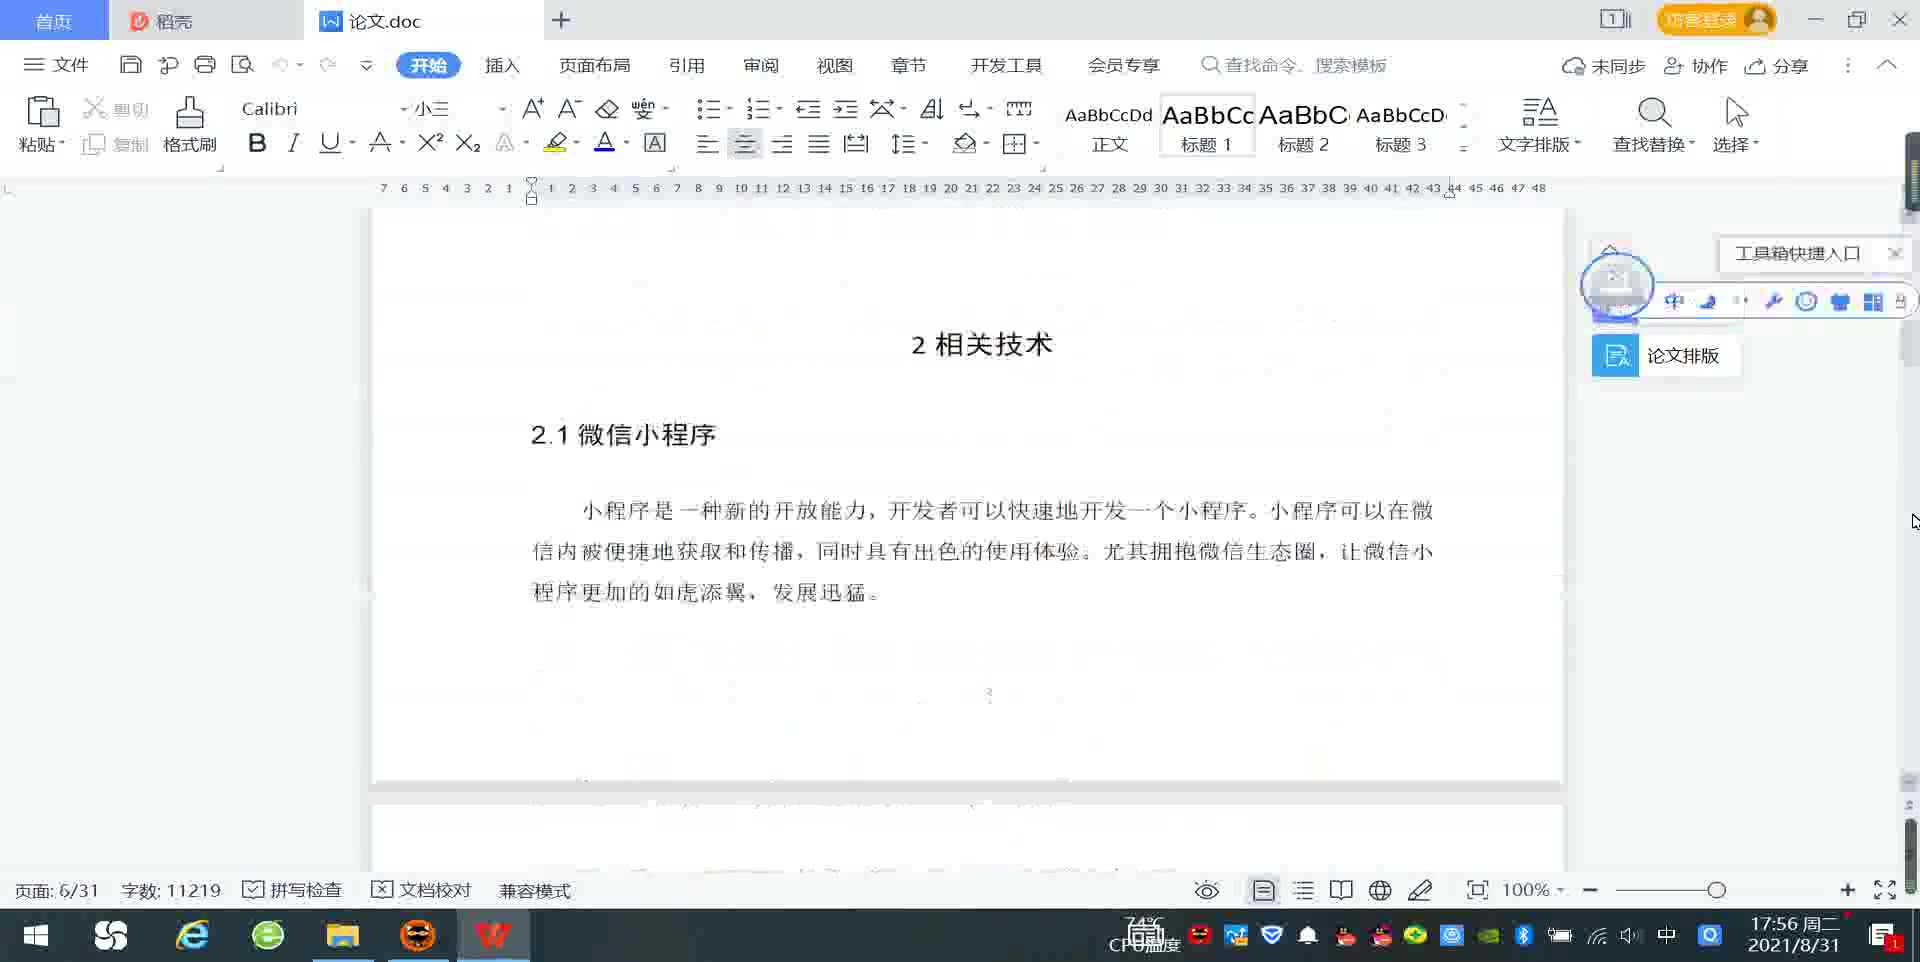Toggle italic formatting

coord(293,143)
